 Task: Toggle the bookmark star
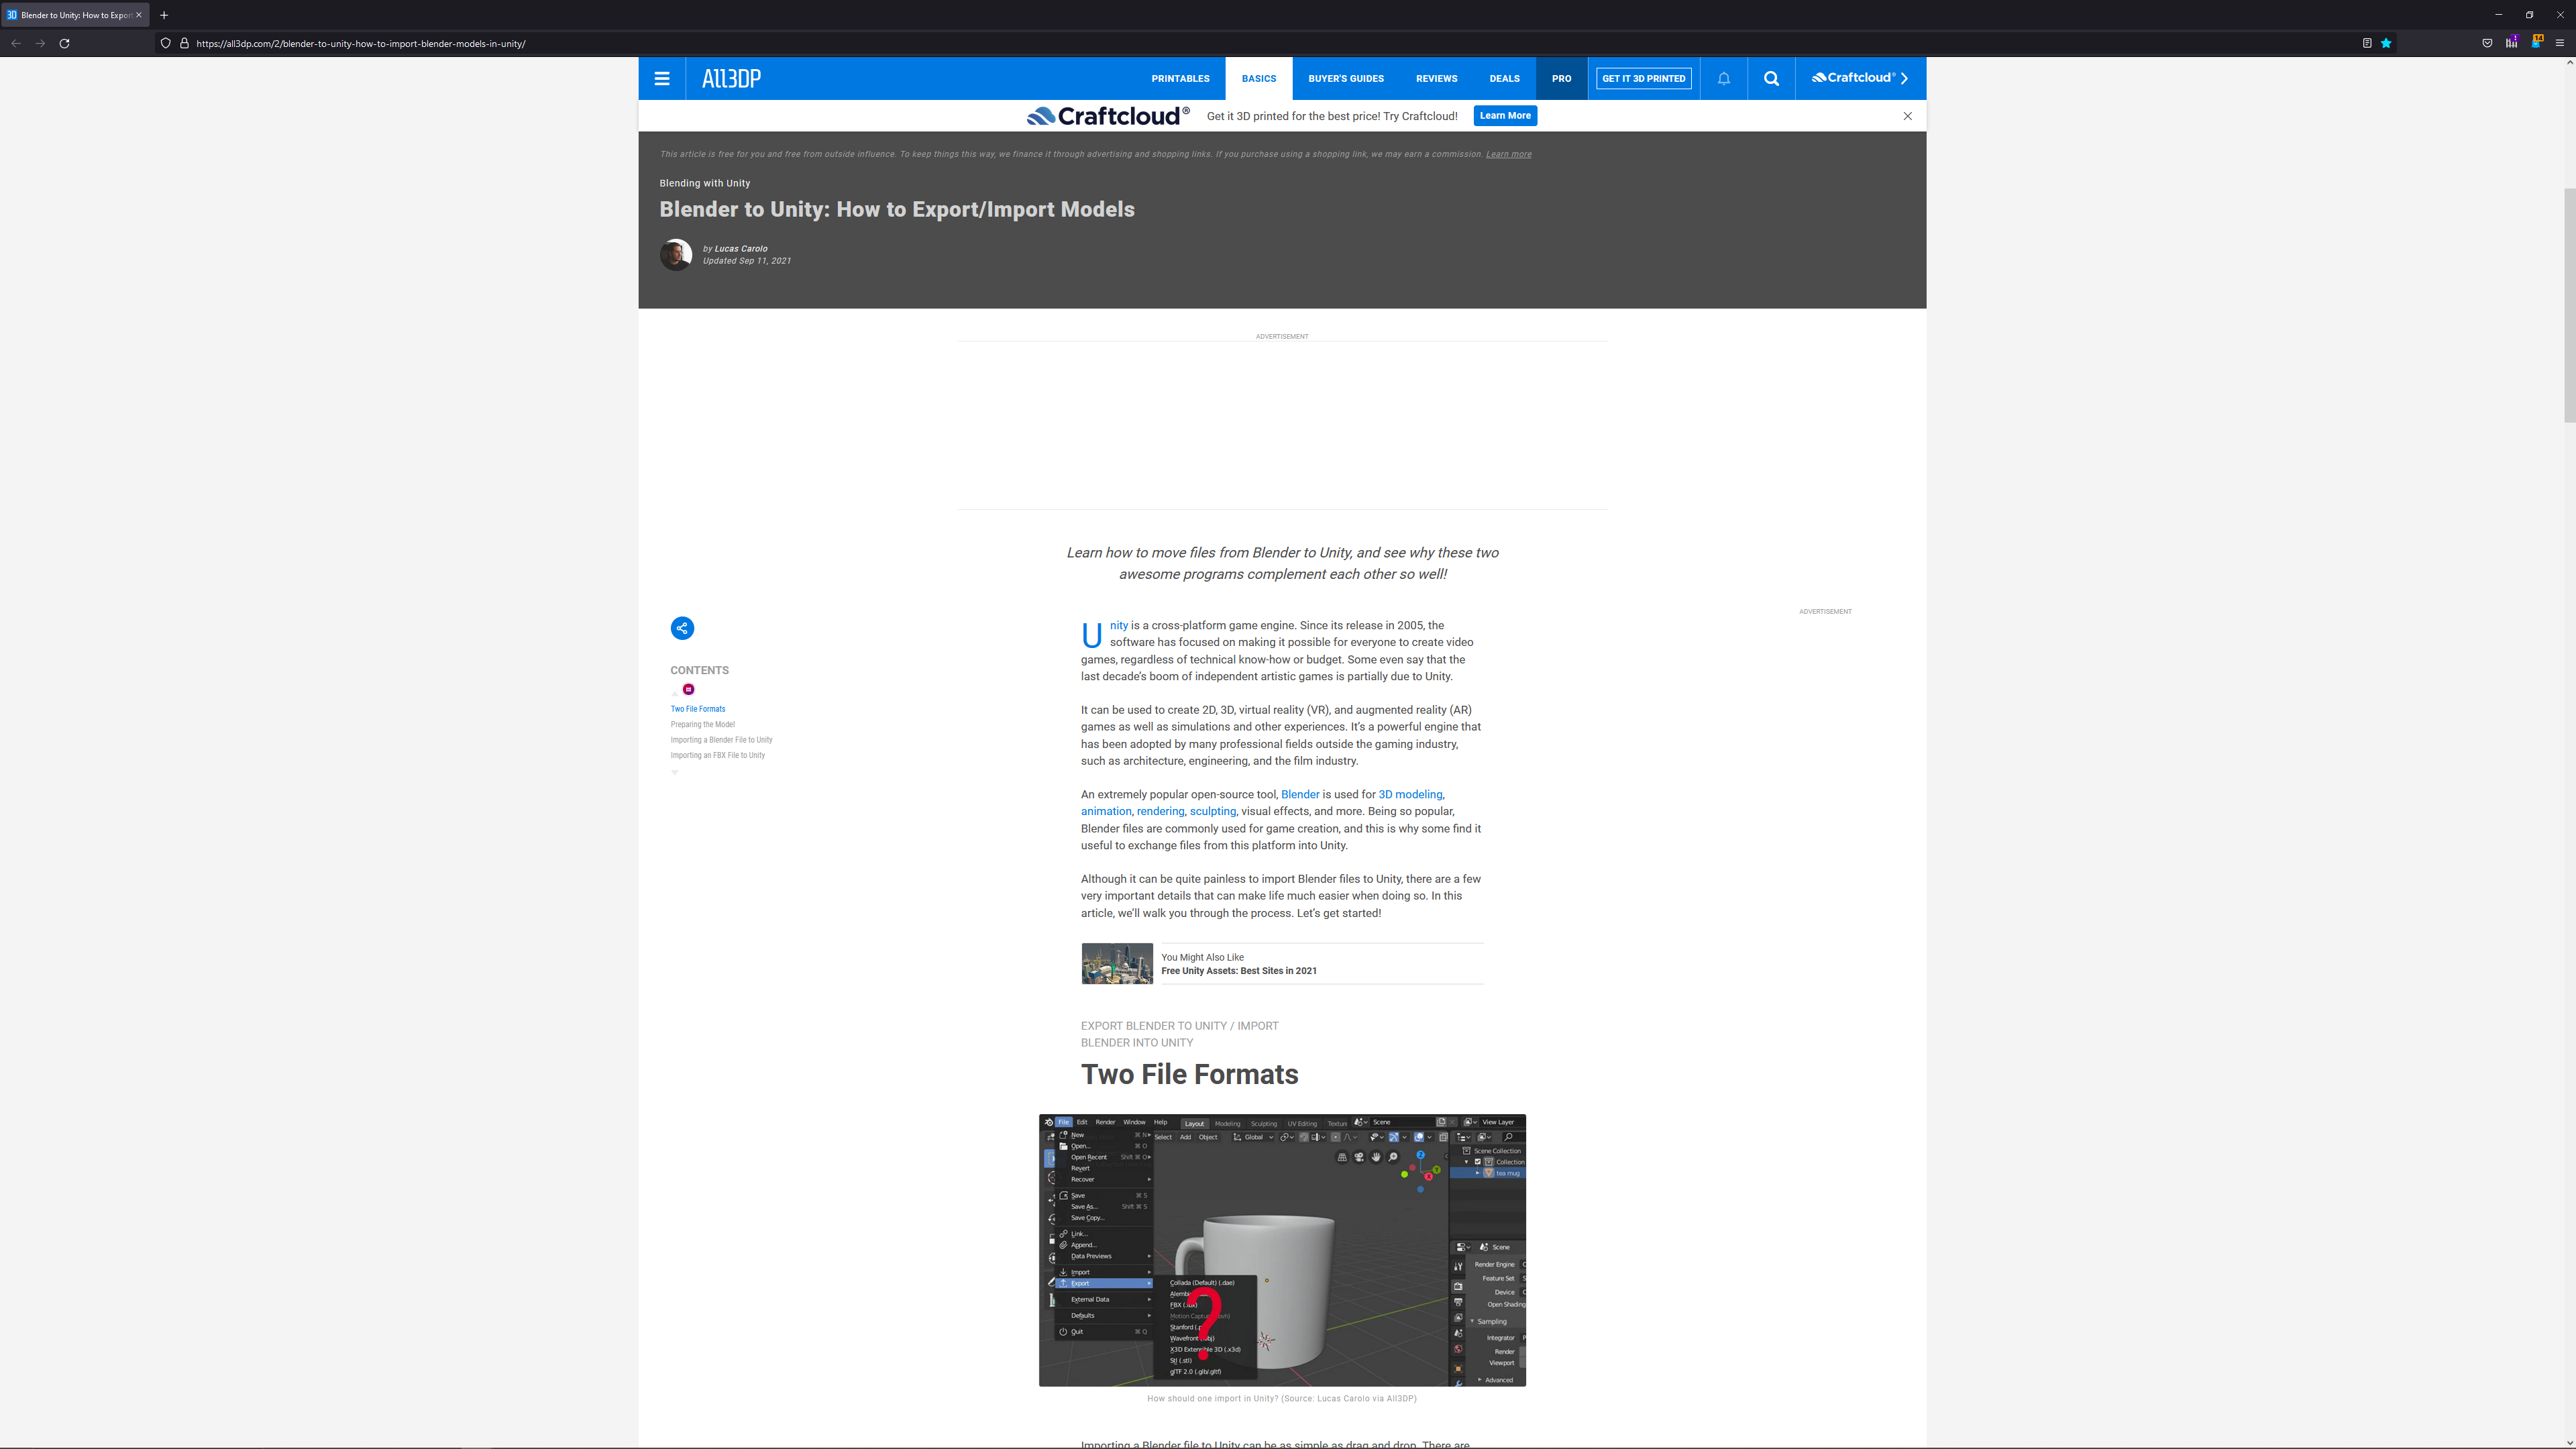[x=2386, y=43]
